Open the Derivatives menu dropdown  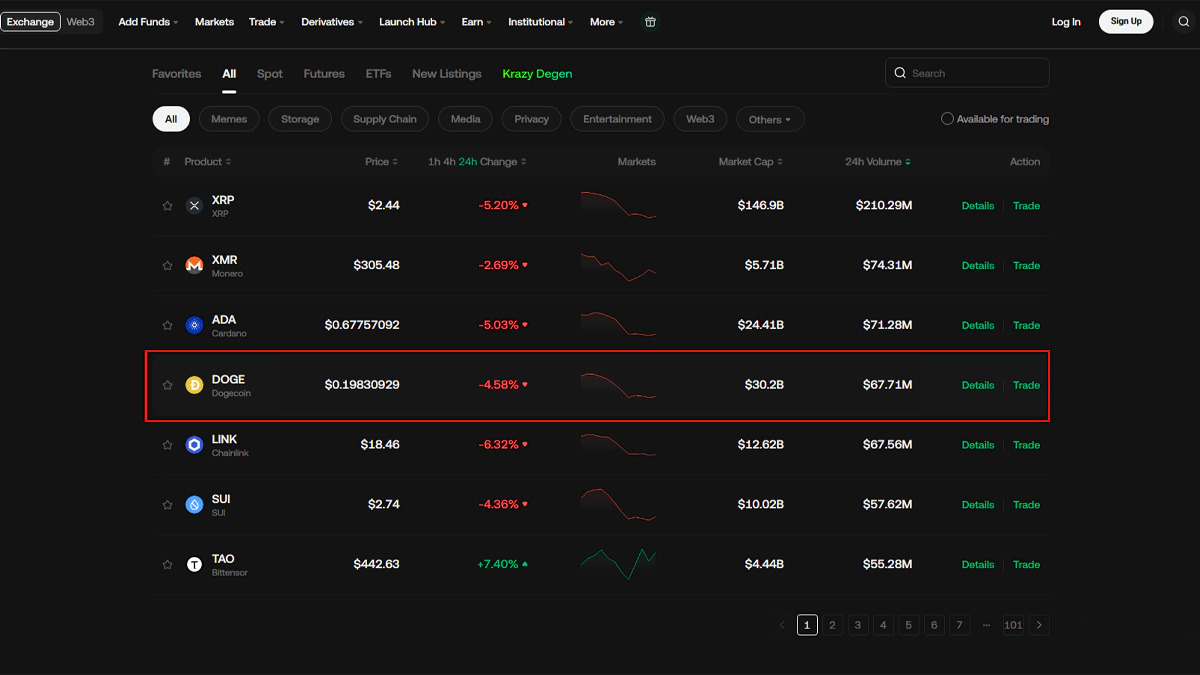[x=332, y=22]
